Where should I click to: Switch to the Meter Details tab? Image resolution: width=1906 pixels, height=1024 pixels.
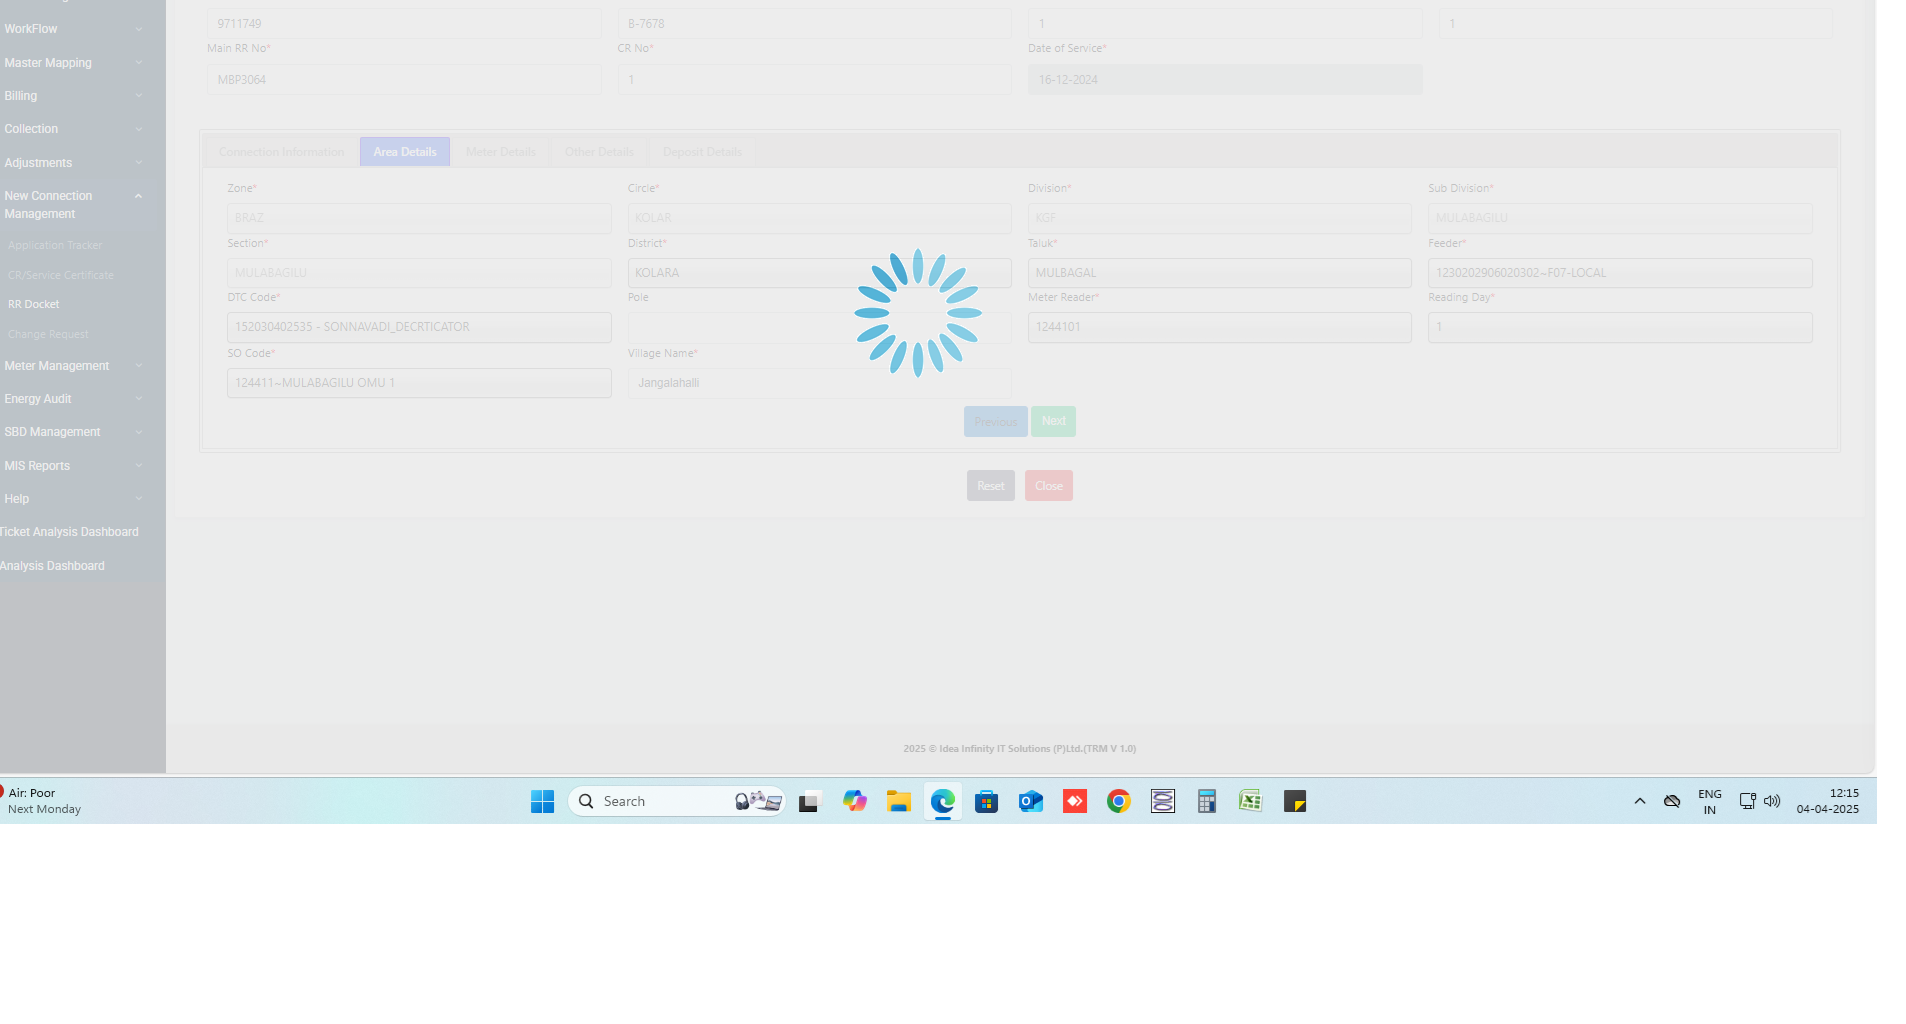(501, 152)
